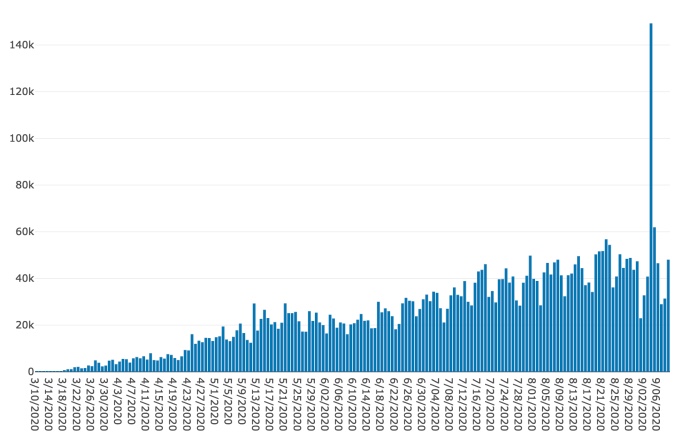
Task: Click the 7/24/2020 date label
Action: click(503, 404)
